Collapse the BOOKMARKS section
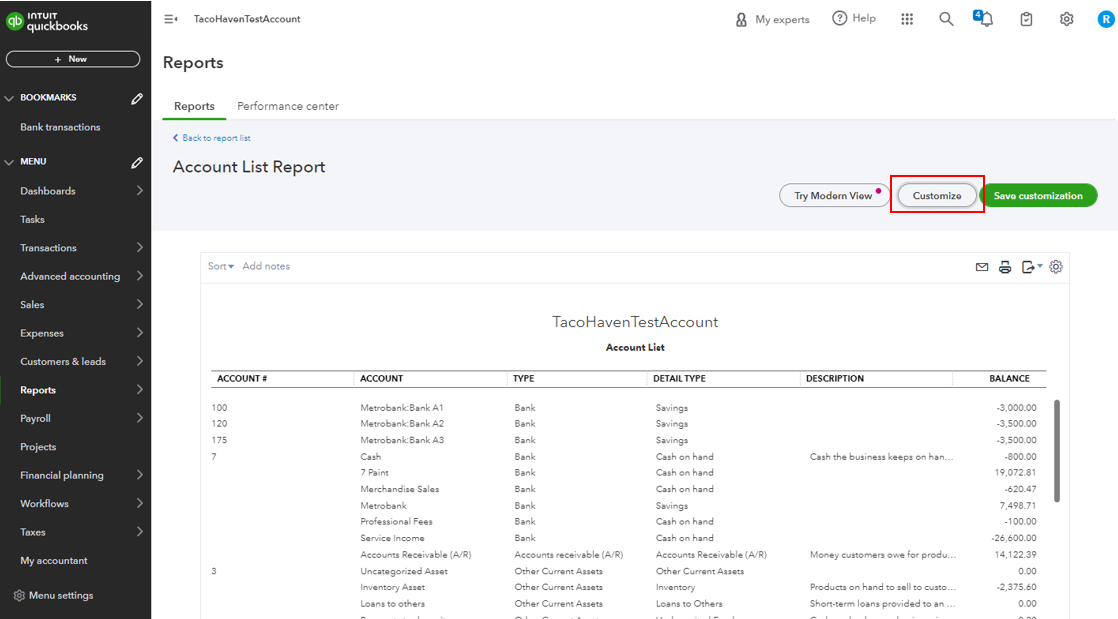This screenshot has width=1118, height=619. click(x=9, y=98)
